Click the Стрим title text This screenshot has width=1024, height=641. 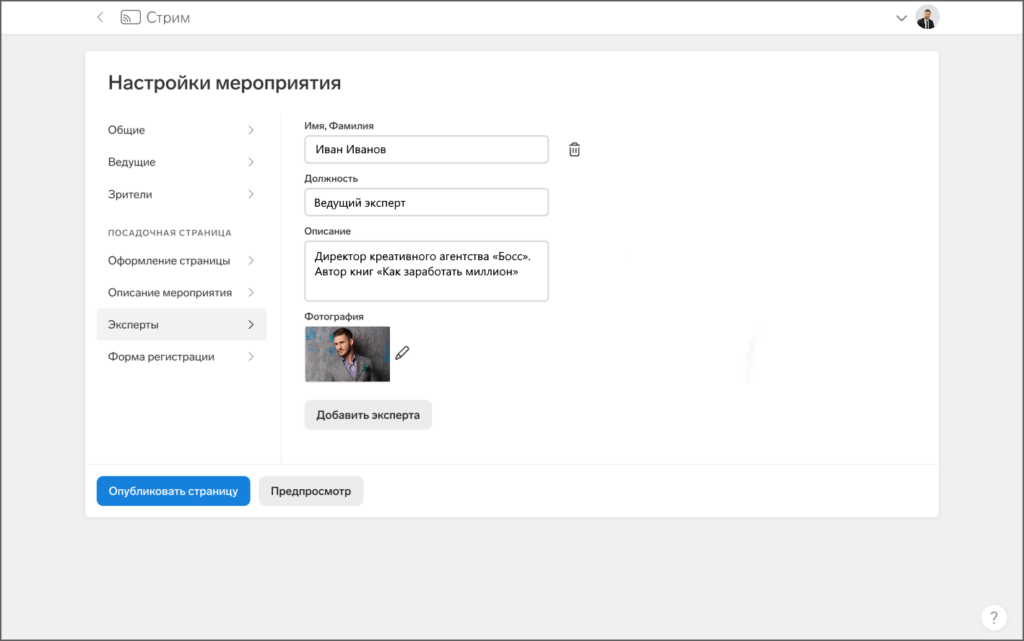tap(168, 18)
